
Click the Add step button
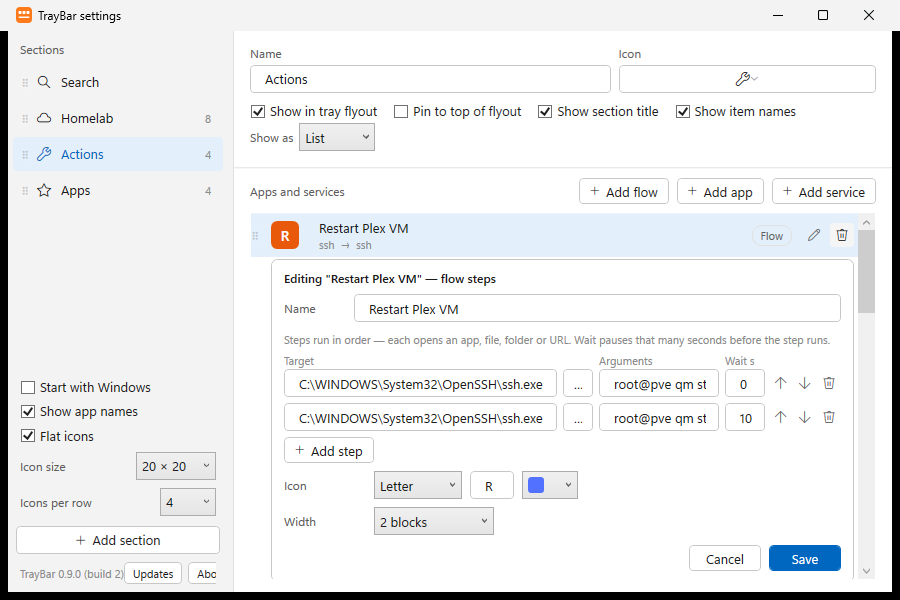tap(329, 451)
